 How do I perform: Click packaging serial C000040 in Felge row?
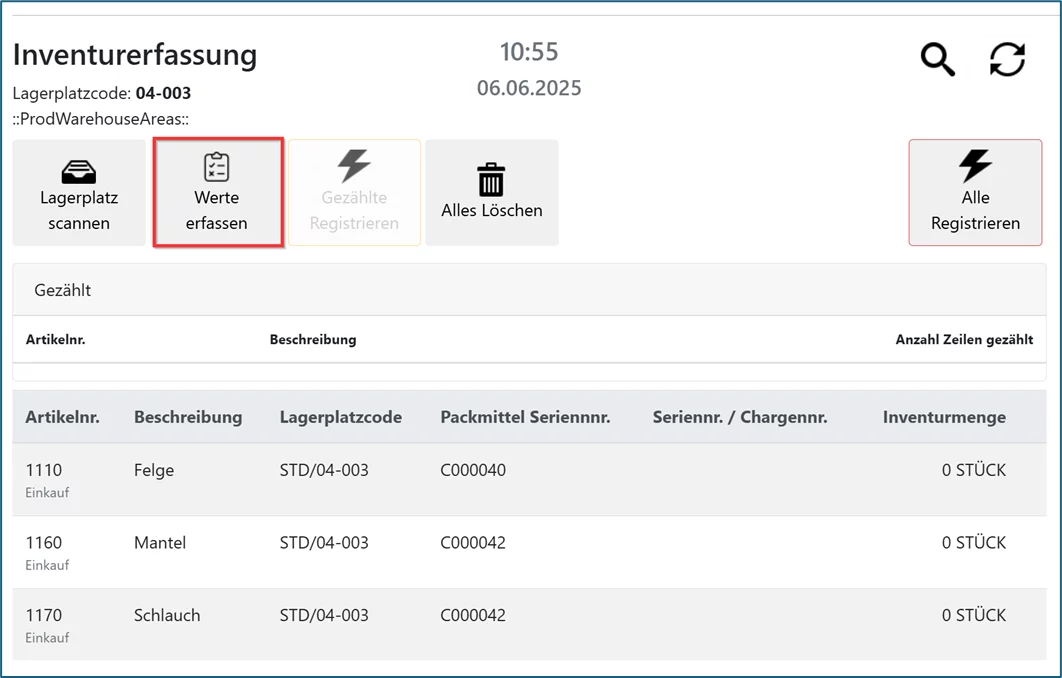pyautogui.click(x=473, y=470)
